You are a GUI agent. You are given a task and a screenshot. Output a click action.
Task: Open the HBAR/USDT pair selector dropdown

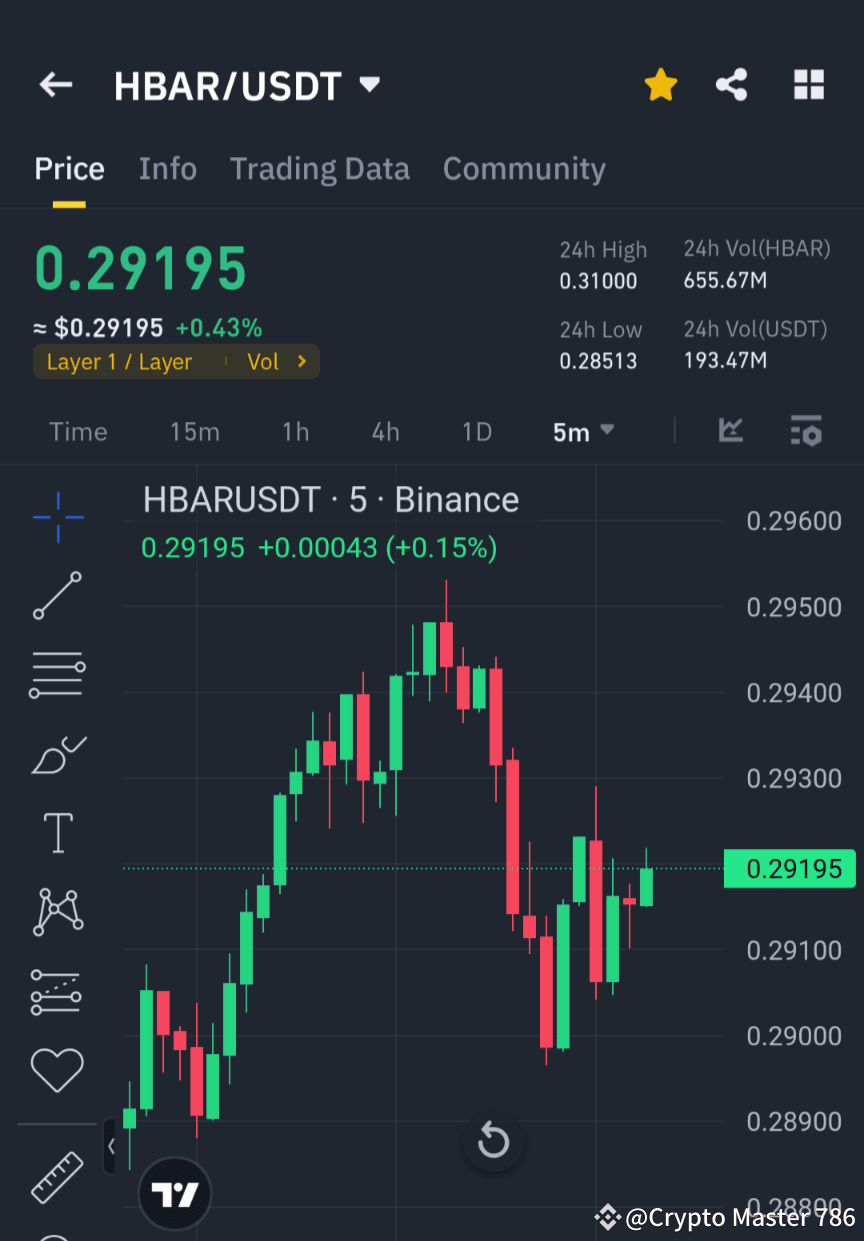[248, 85]
